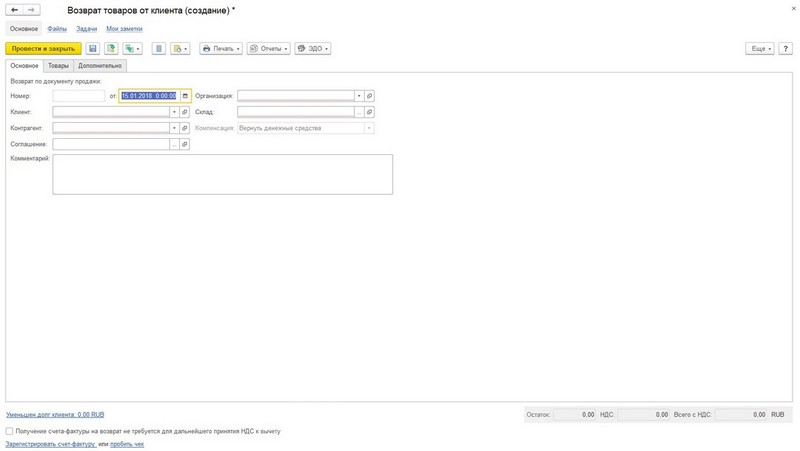Click the Провести и закрыть button
The image size is (800, 451).
[x=43, y=48]
